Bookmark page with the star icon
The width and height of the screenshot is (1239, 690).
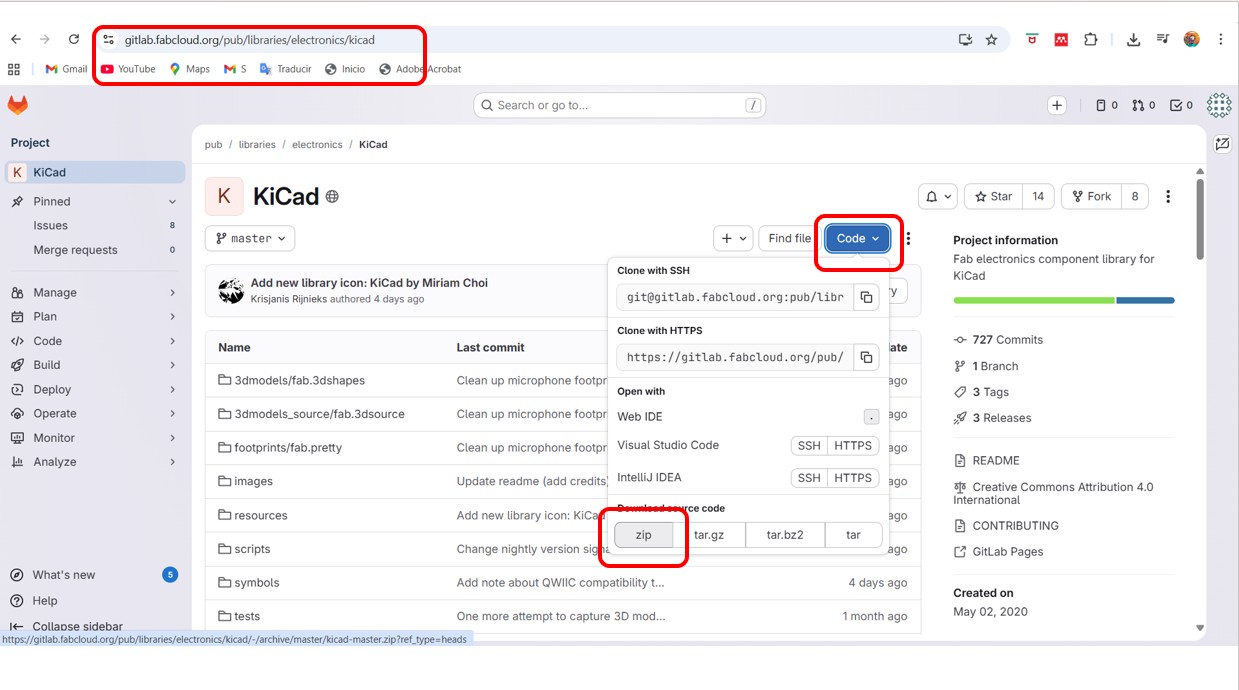coord(991,39)
